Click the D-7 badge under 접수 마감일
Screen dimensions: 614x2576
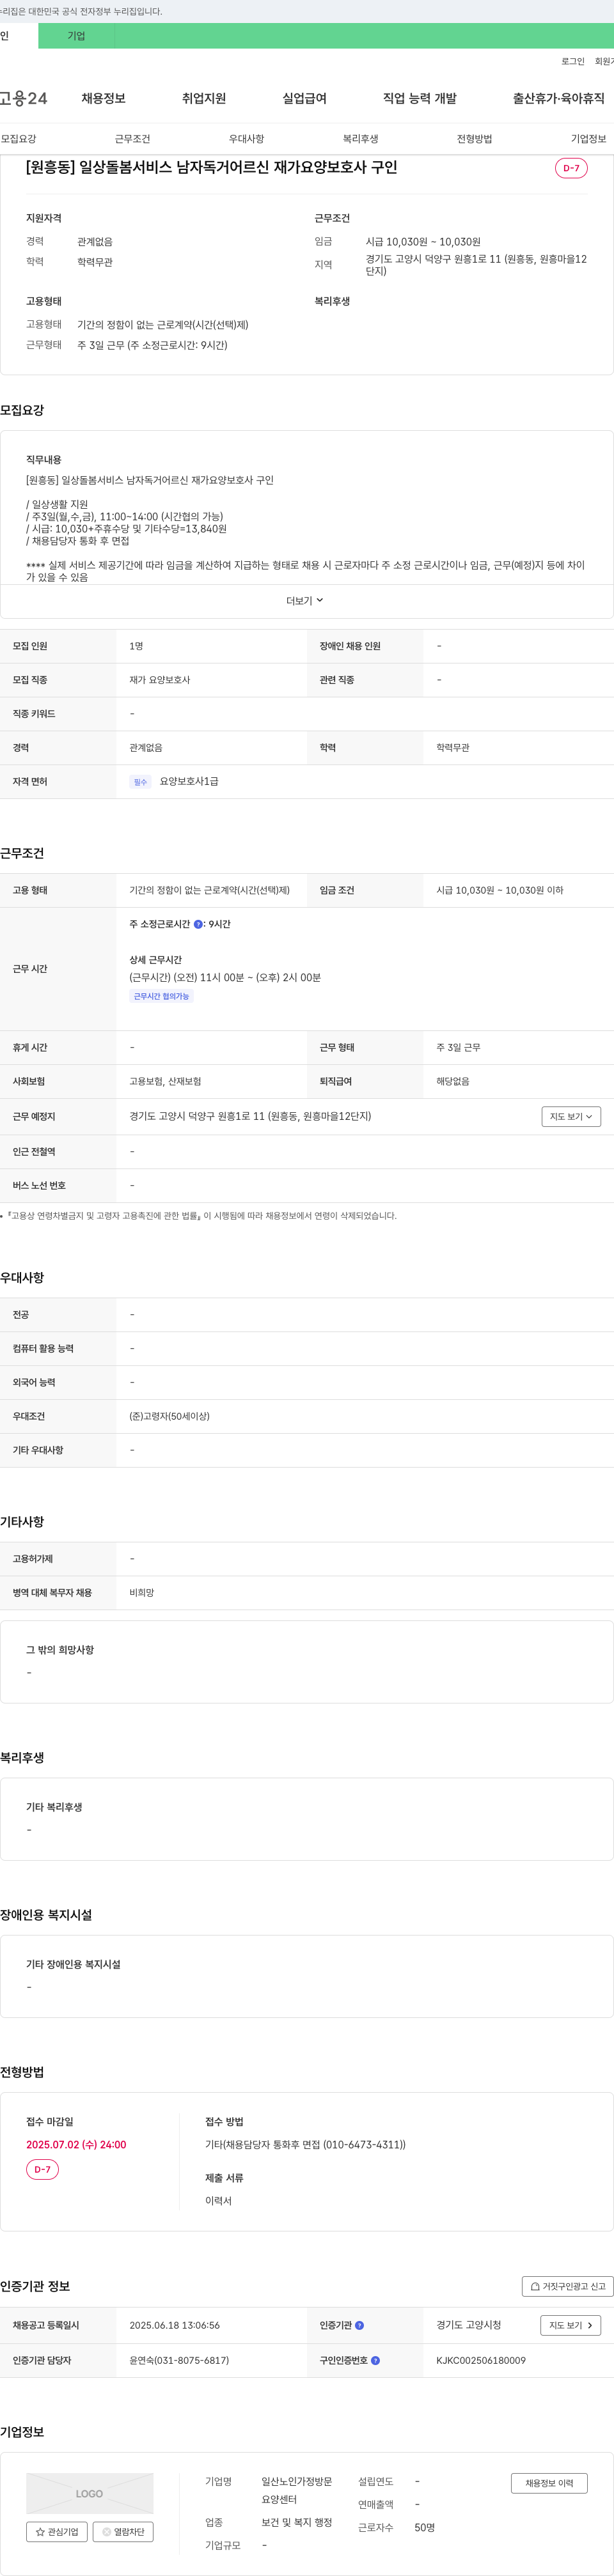coord(42,2169)
